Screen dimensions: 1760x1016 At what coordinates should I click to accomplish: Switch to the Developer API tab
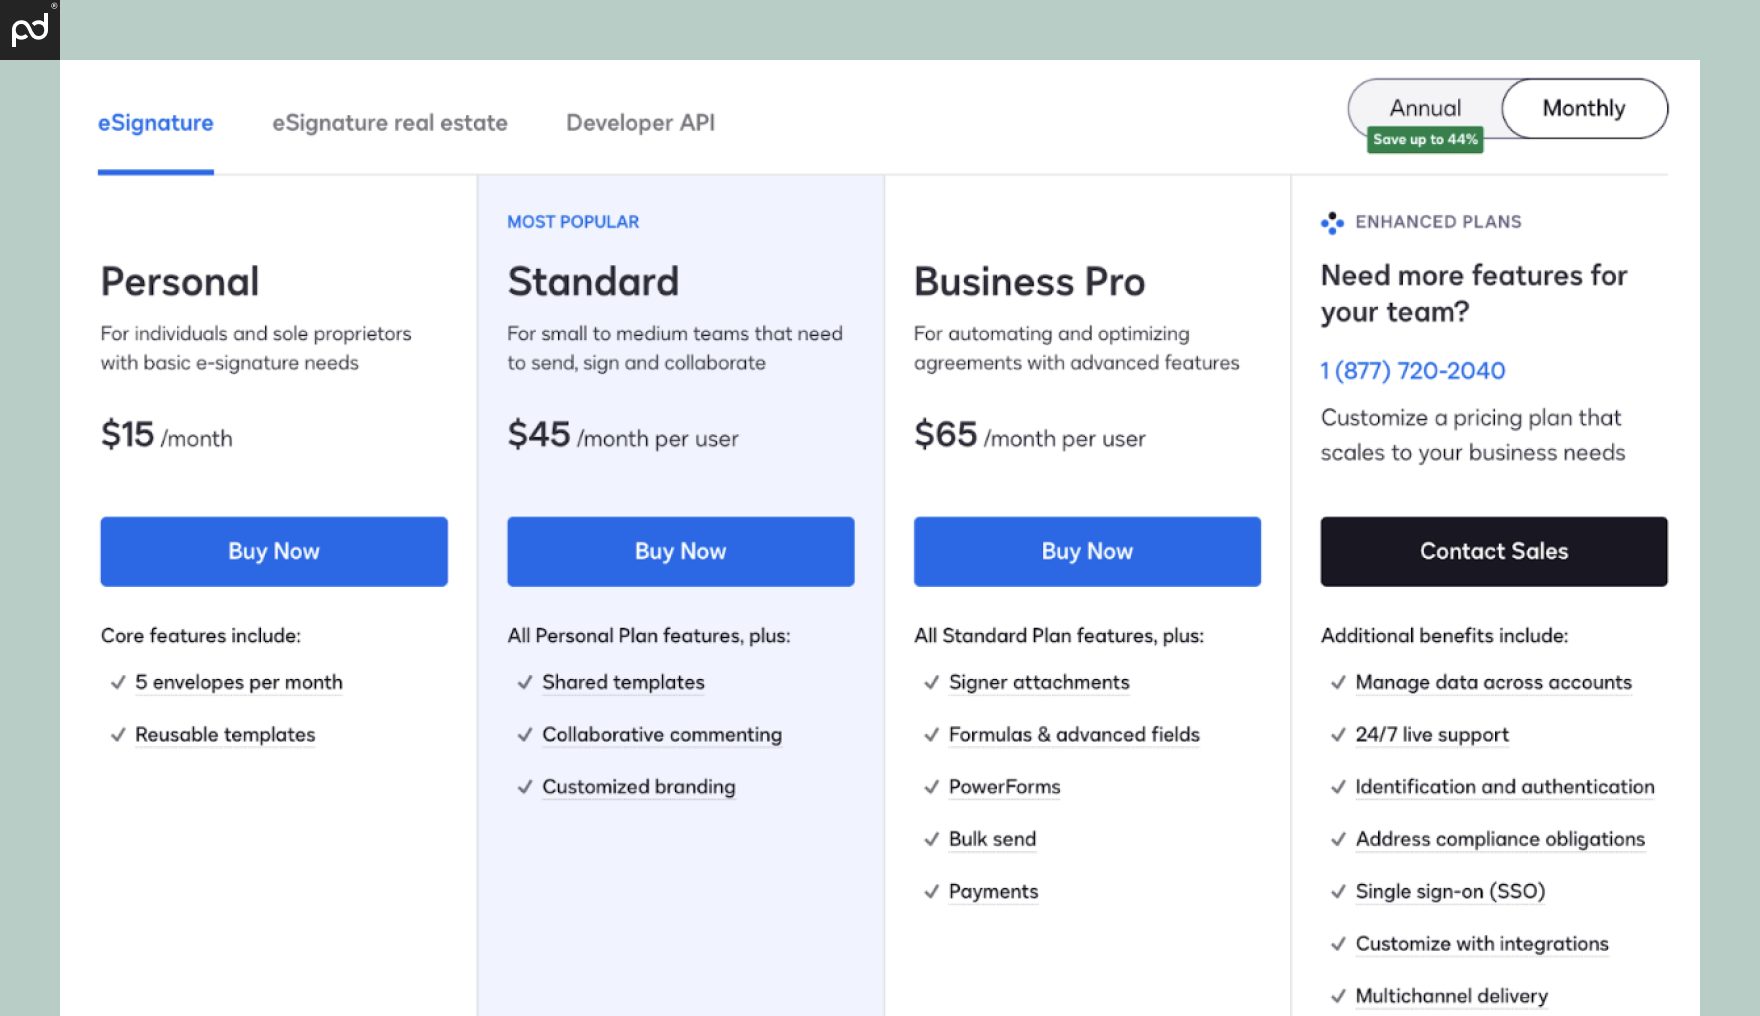click(640, 123)
